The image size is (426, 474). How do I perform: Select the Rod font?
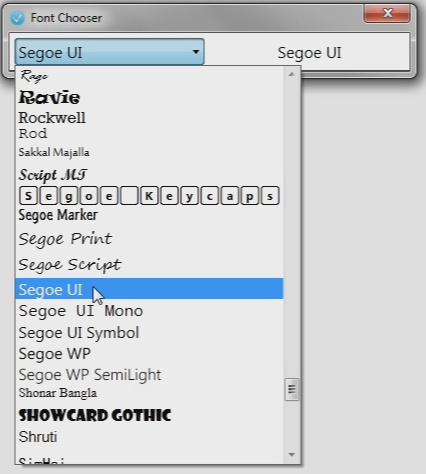tap(149, 134)
